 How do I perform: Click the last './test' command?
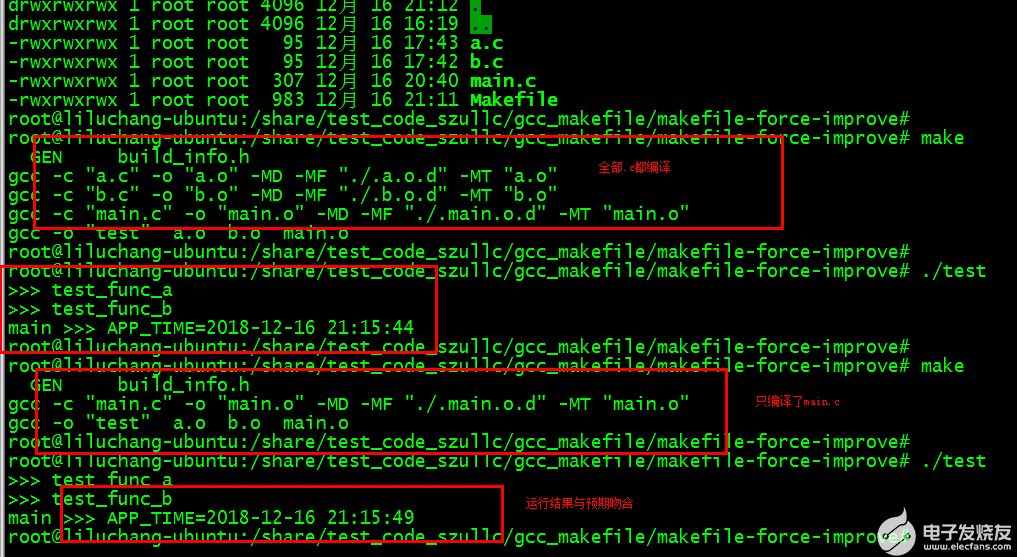coord(953,461)
